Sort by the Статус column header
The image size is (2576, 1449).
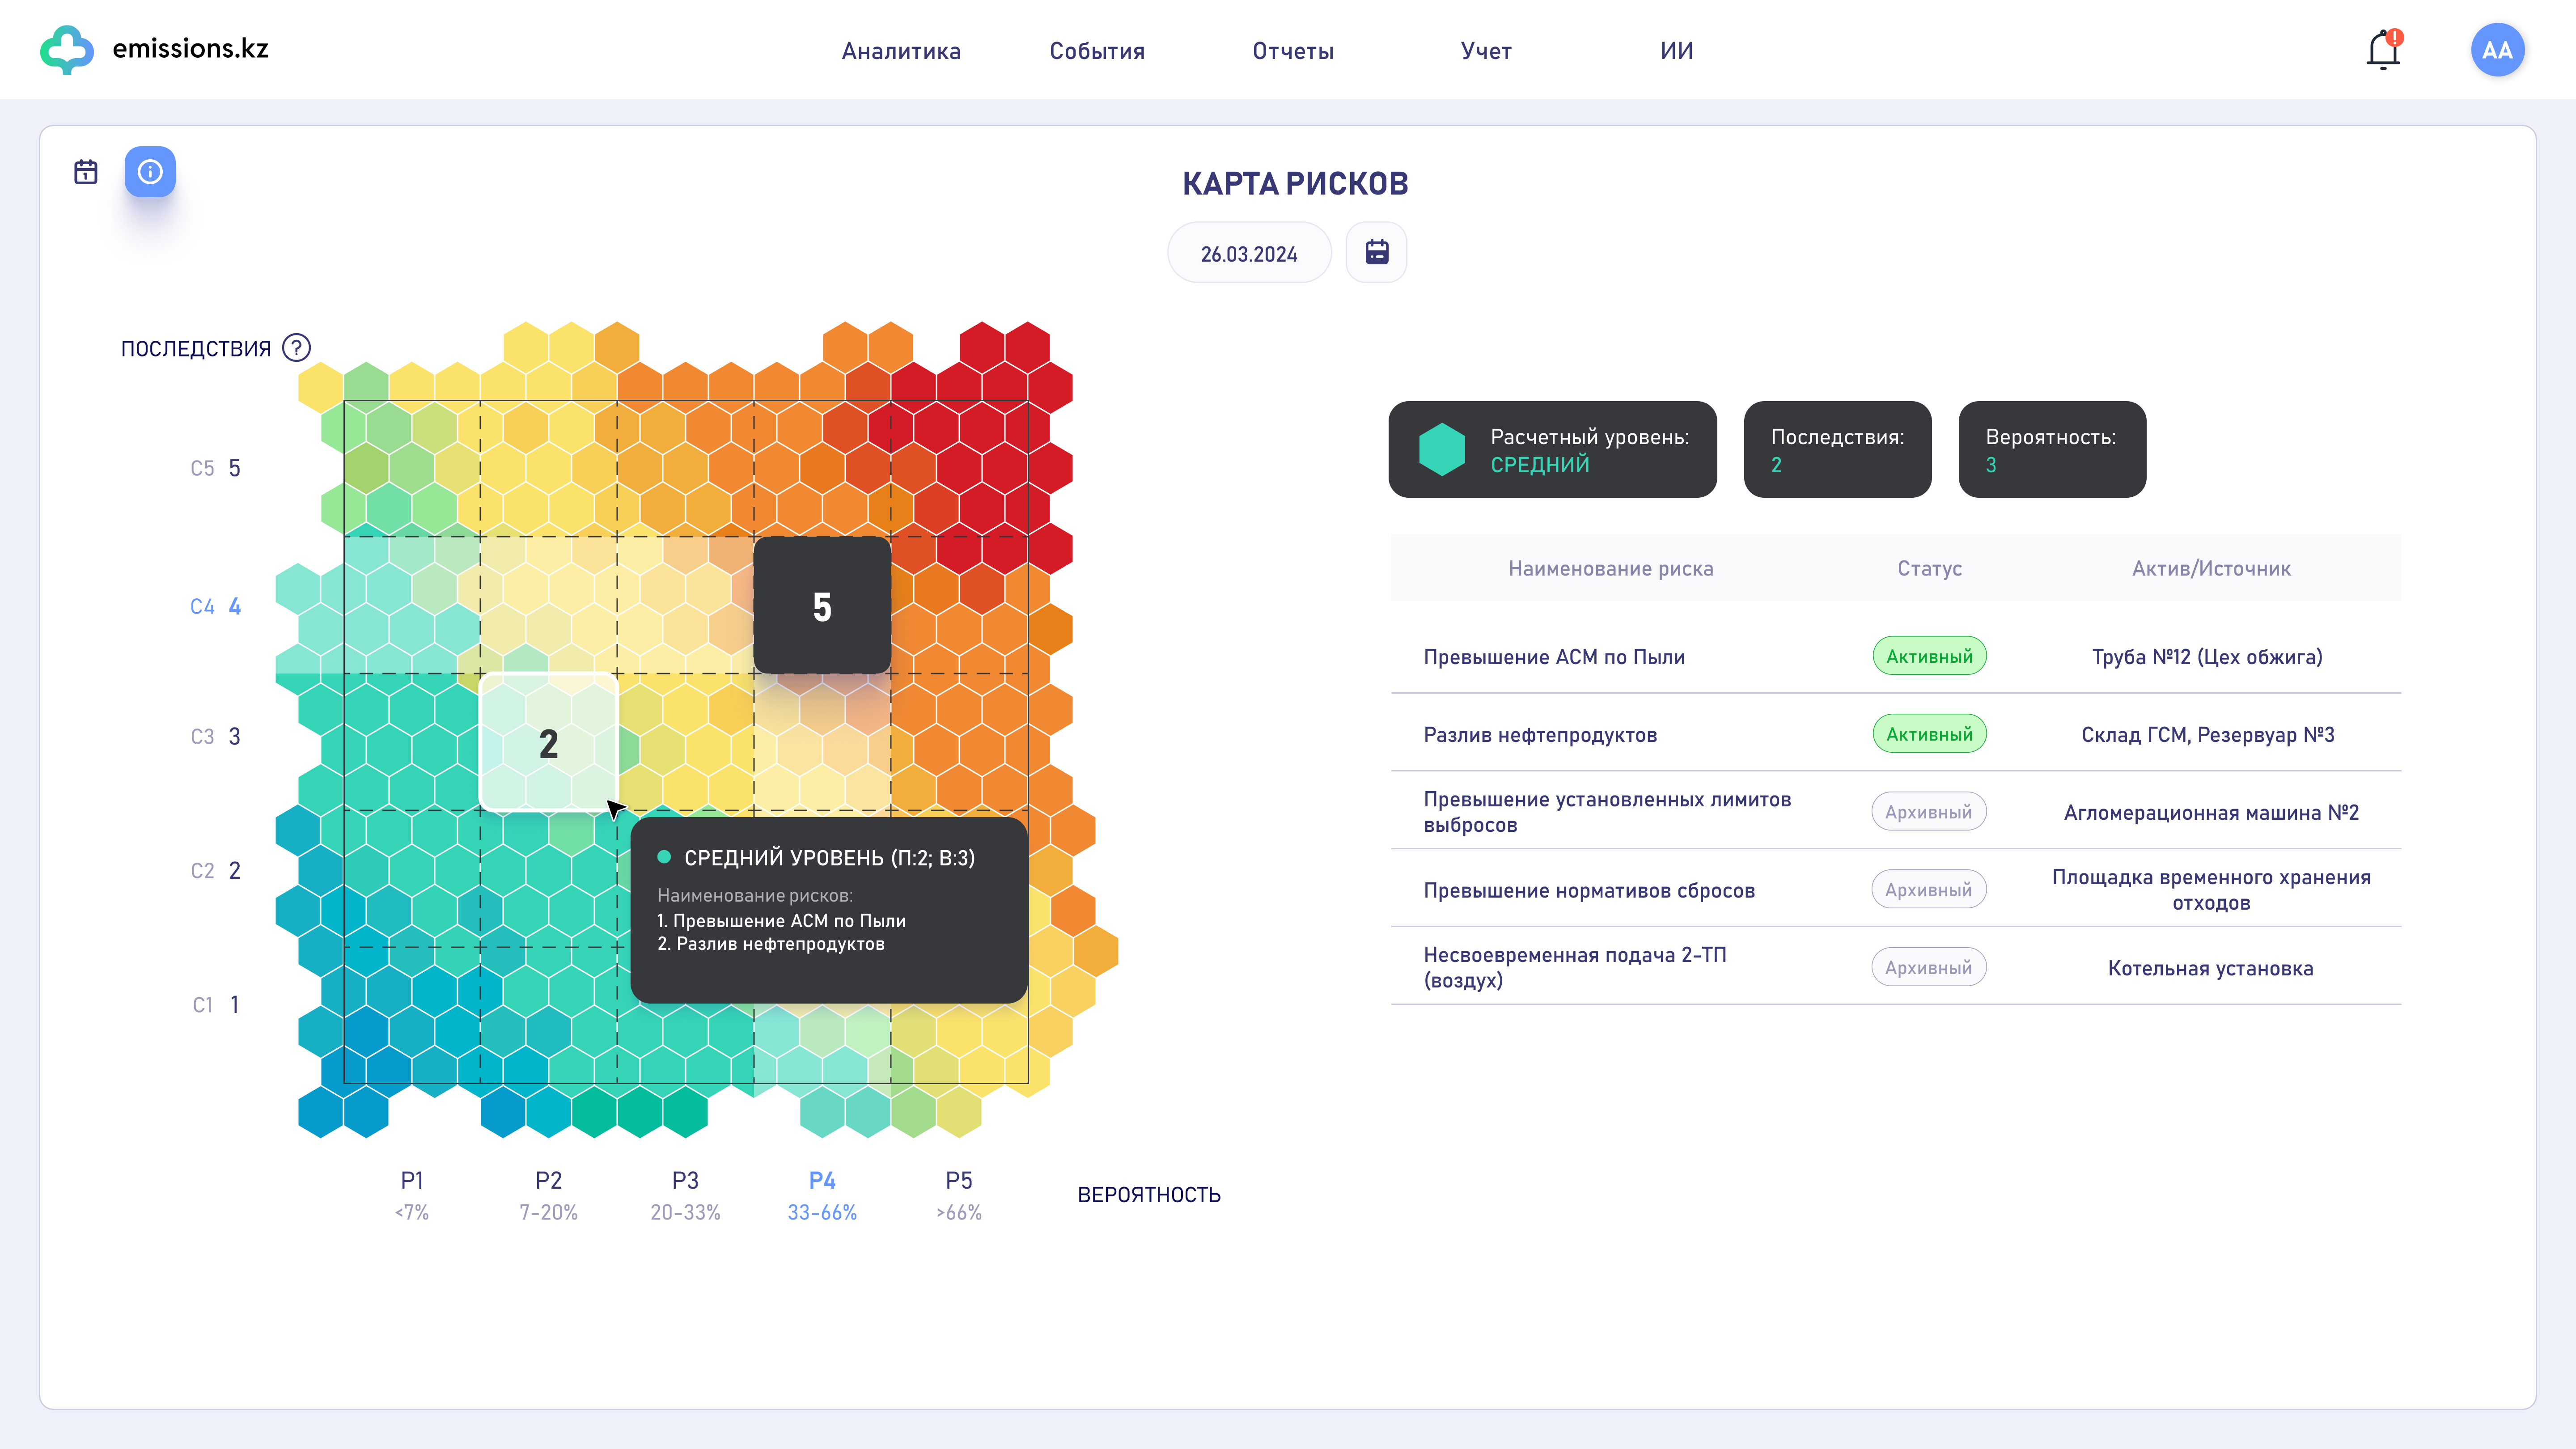[x=1929, y=568]
